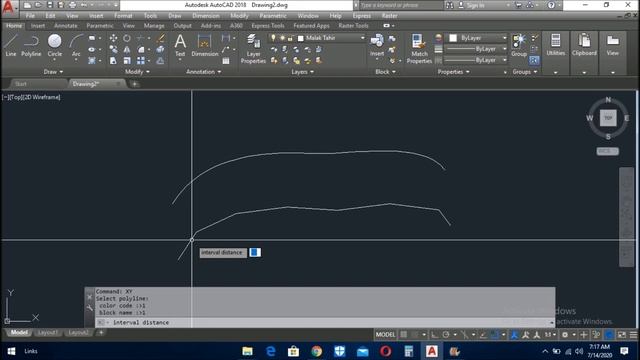Expand the Properties panel dropdown
Viewport: 640px width, 360px height.
pyautogui.click(x=453, y=72)
